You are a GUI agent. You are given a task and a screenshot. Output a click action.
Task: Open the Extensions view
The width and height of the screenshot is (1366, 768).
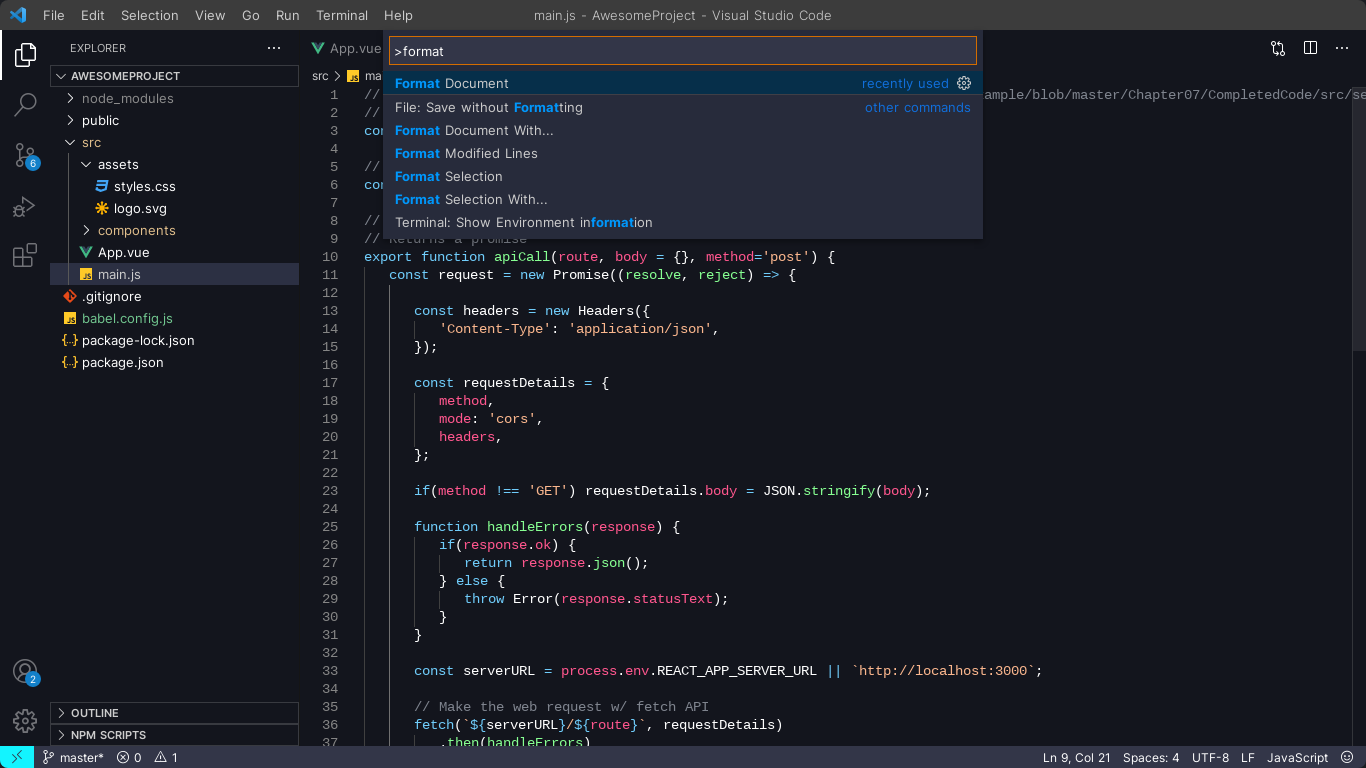24,256
